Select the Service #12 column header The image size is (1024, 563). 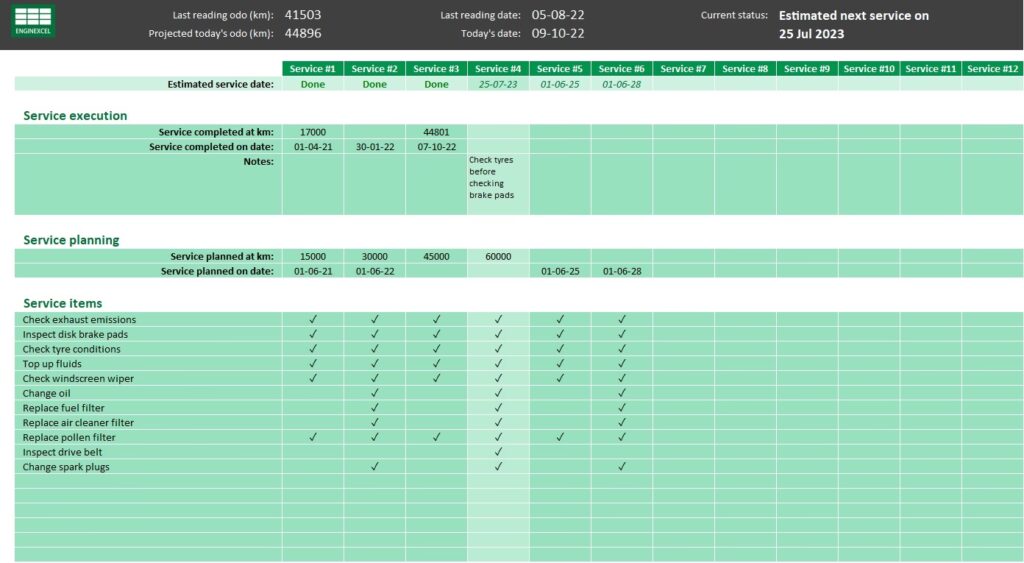pyautogui.click(x=992, y=69)
